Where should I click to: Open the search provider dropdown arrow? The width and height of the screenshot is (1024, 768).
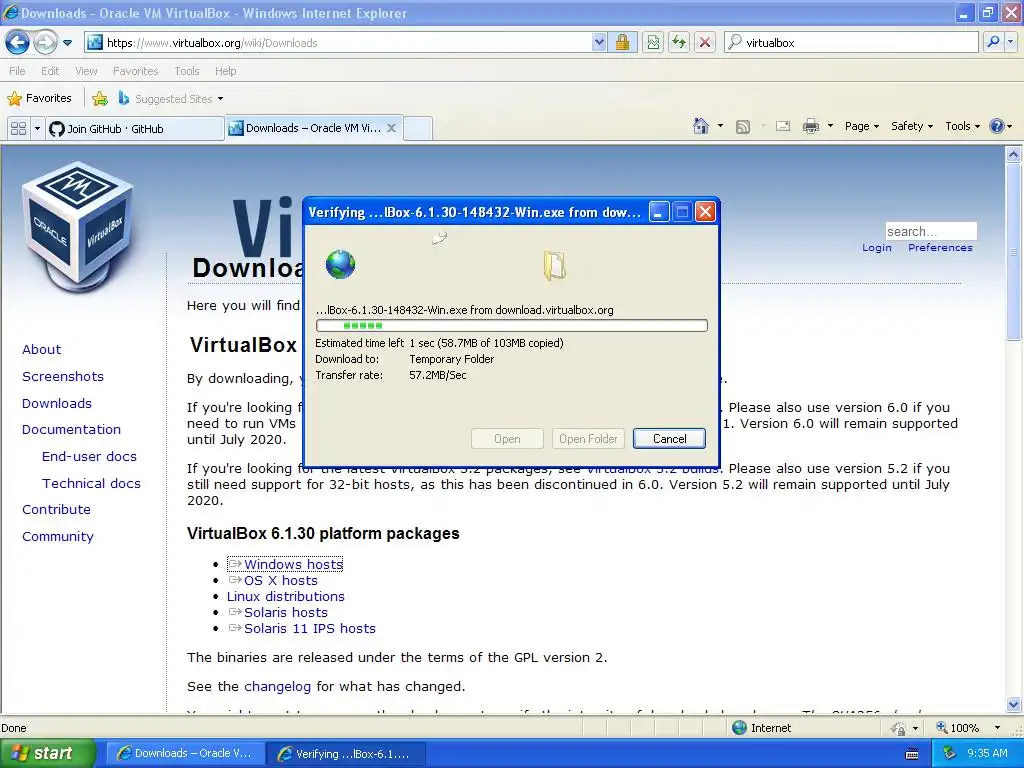(x=1011, y=42)
